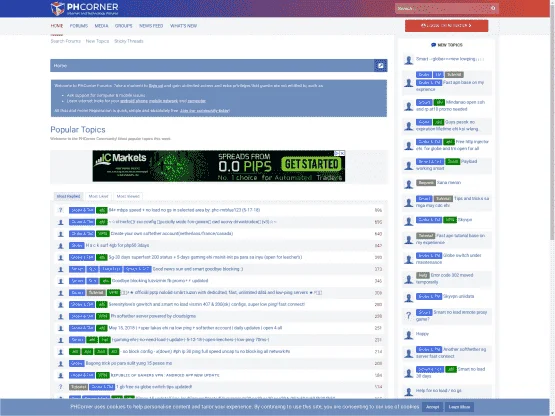Click sidebar avatar beside 'Help for no load' topic
555x416 pixels.
coord(409,391)
